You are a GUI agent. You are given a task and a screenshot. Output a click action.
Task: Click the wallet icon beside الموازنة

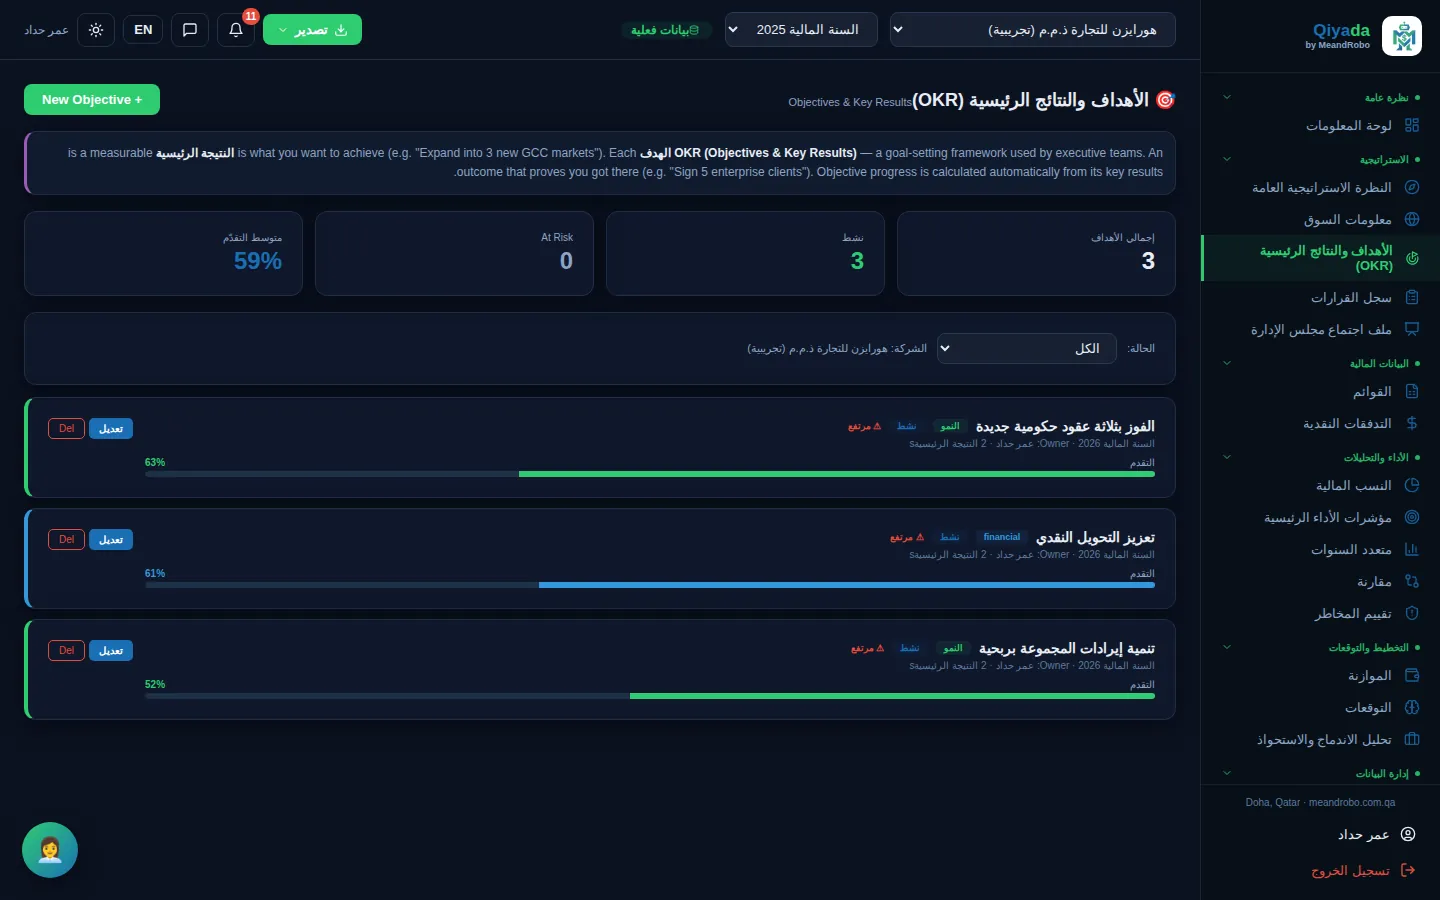coord(1412,675)
